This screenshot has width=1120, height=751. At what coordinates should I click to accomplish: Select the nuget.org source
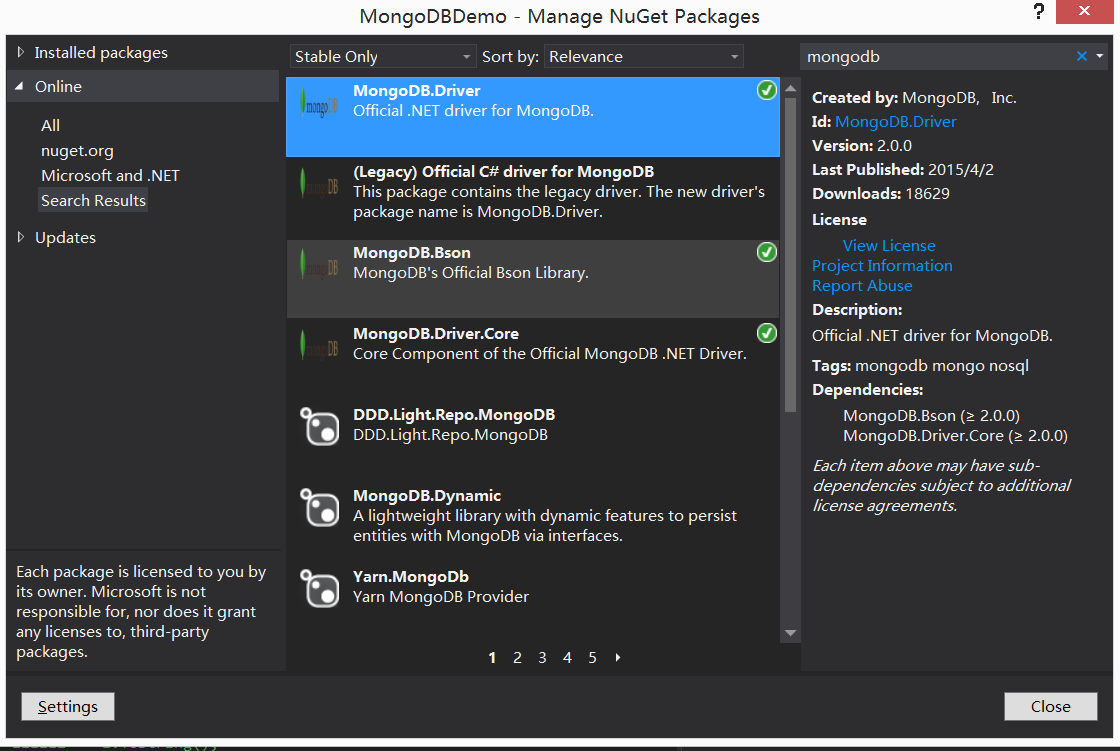[77, 151]
